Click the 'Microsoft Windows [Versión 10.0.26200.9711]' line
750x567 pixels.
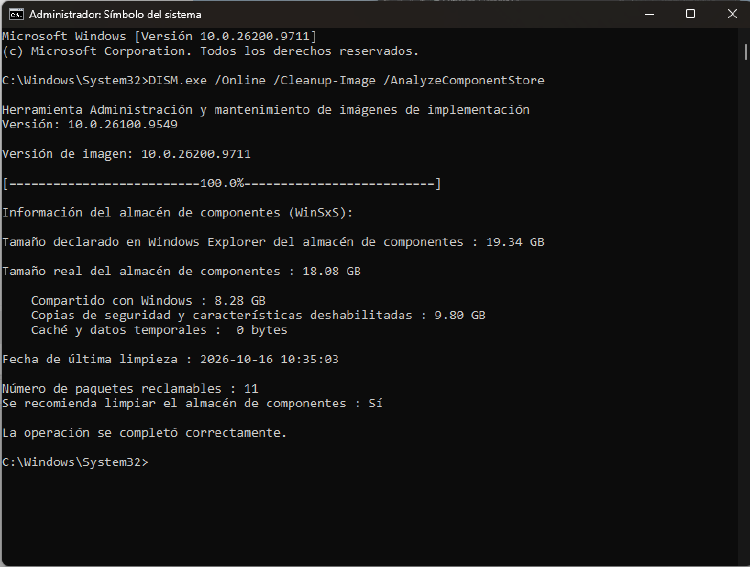pyautogui.click(x=159, y=36)
